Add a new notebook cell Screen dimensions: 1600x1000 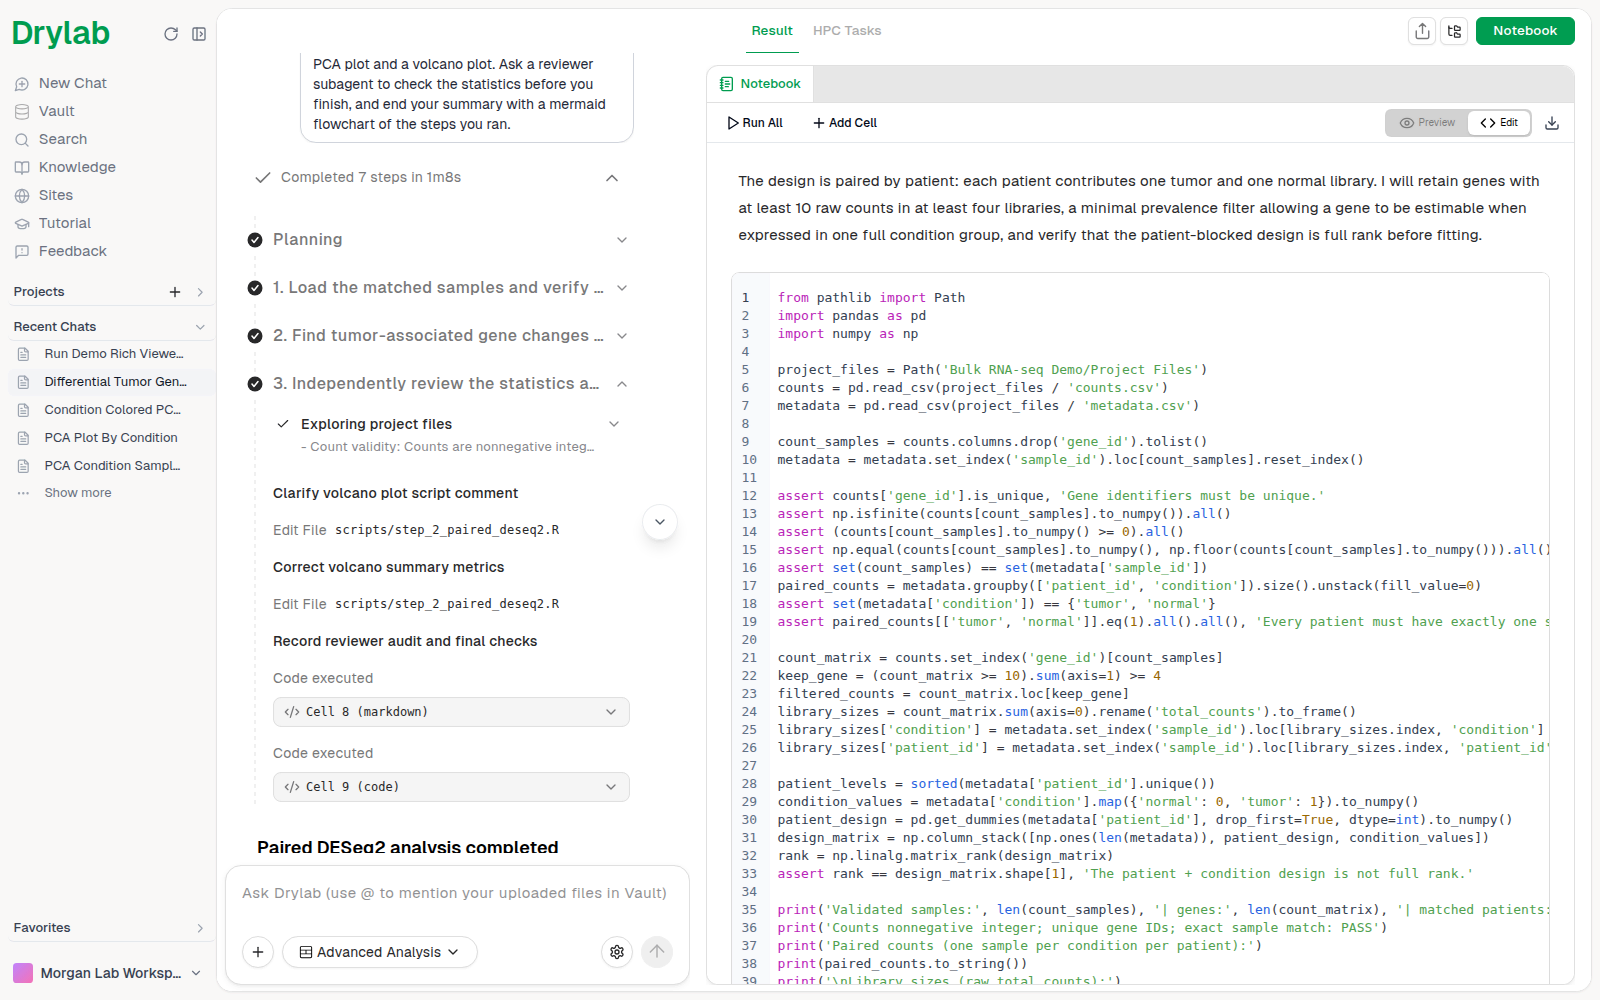845,123
